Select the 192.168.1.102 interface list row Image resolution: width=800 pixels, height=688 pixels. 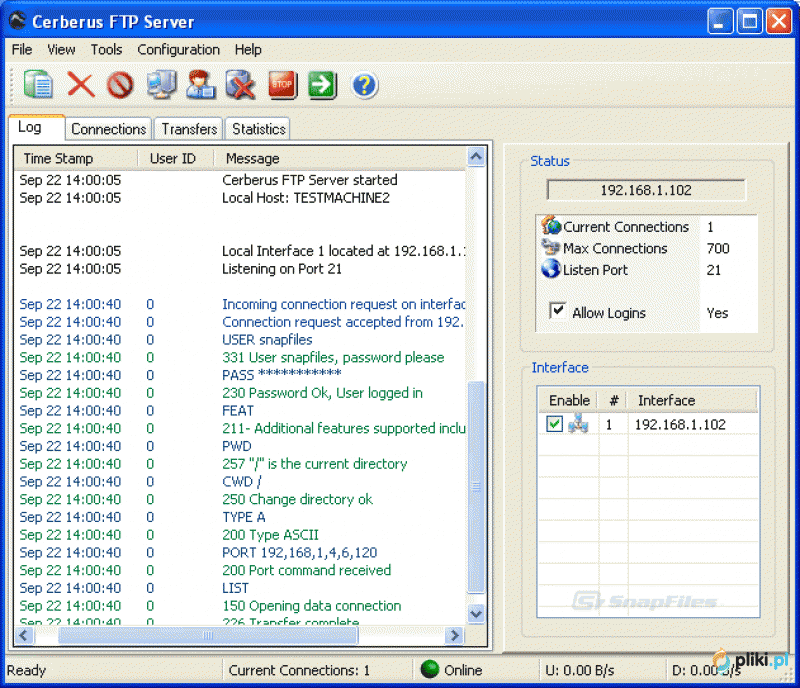[648, 424]
